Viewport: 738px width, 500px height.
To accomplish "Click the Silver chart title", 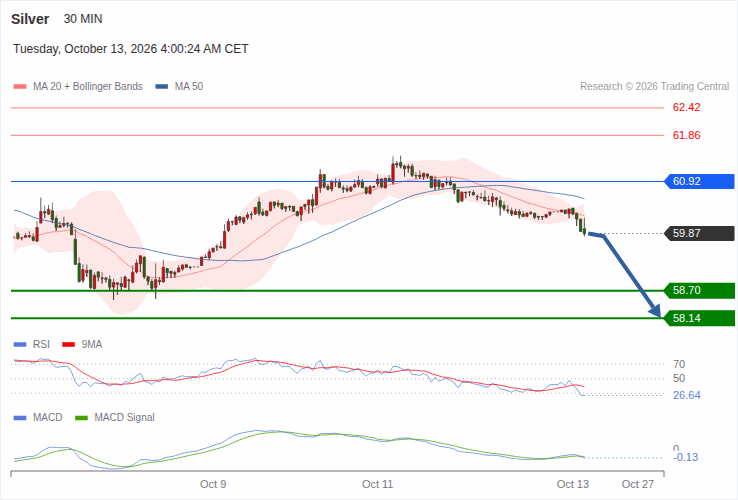I will coord(30,19).
